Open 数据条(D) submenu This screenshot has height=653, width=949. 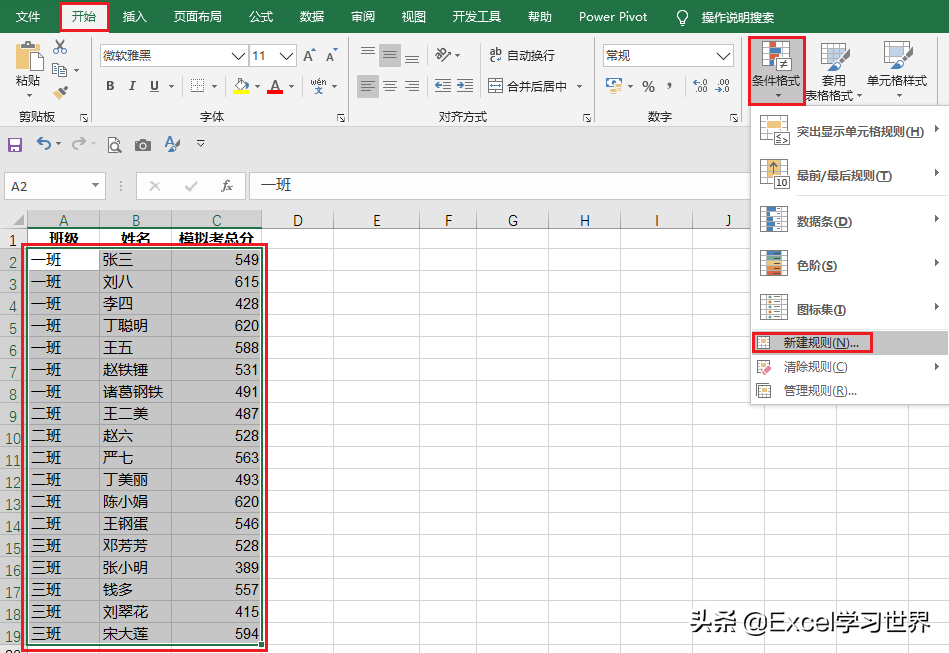pyautogui.click(x=849, y=220)
